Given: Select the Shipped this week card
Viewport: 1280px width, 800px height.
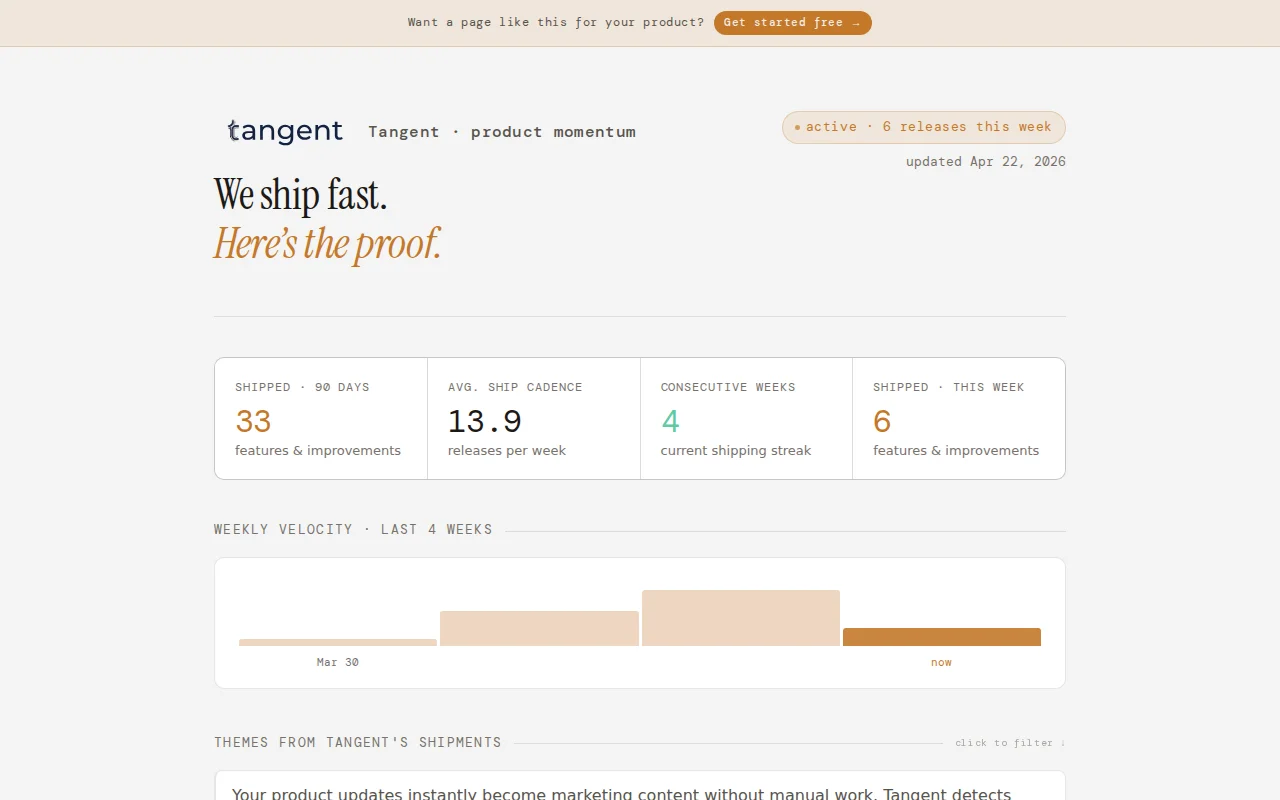Looking at the screenshot, I should pyautogui.click(x=959, y=418).
